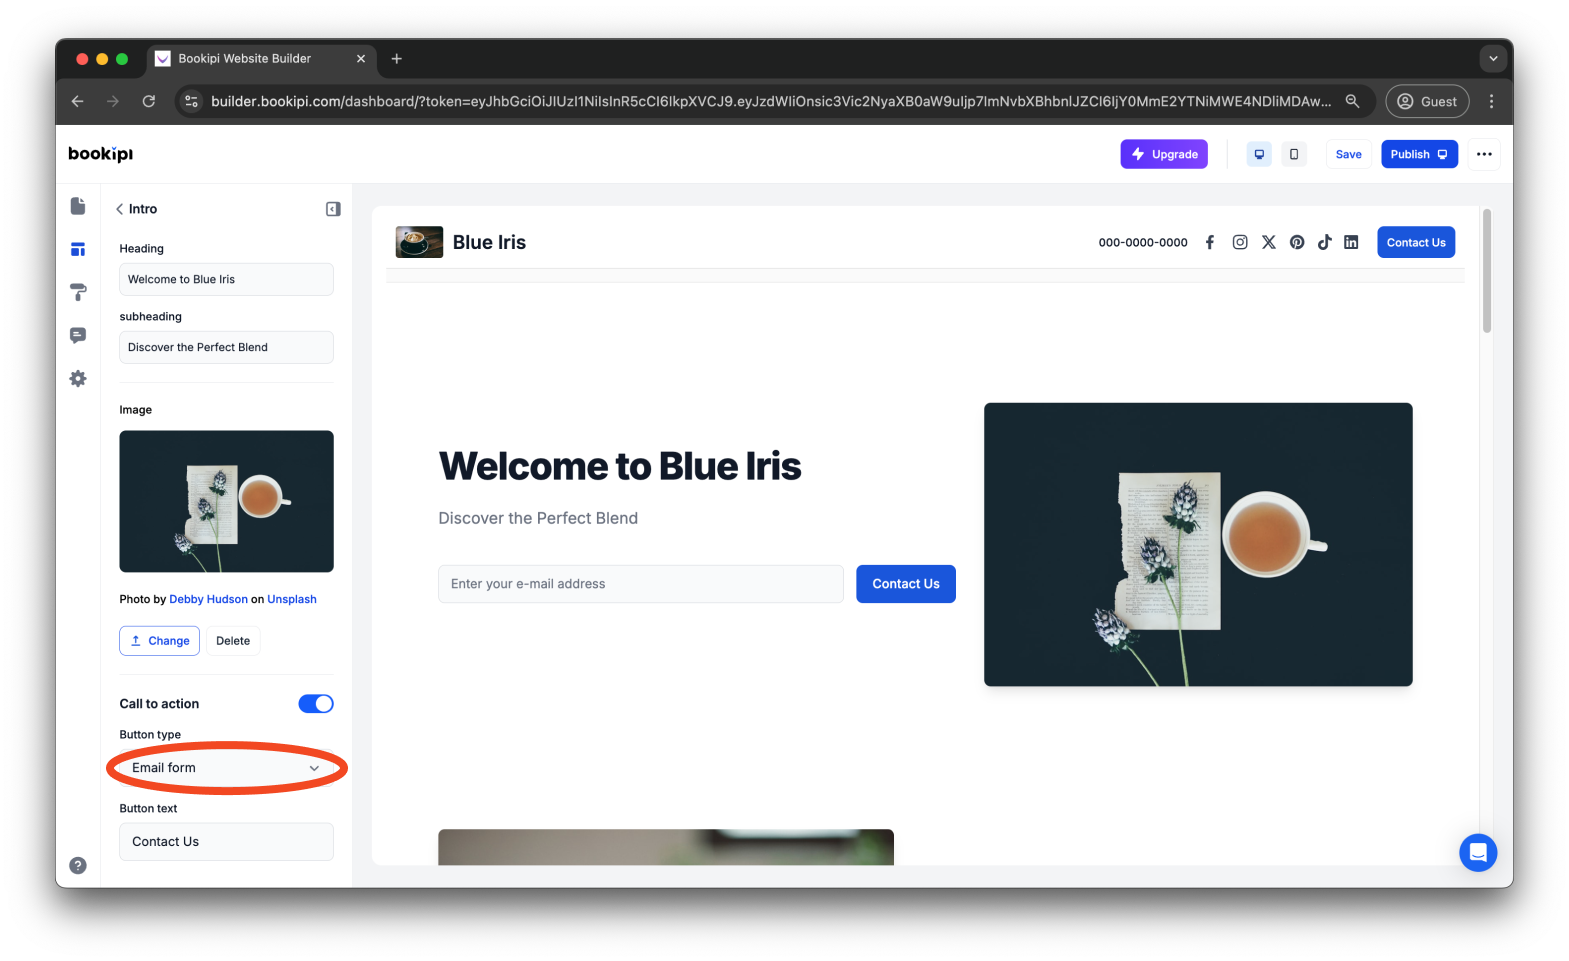This screenshot has height=961, width=1569.
Task: View site information icon in address bar
Action: tap(192, 101)
